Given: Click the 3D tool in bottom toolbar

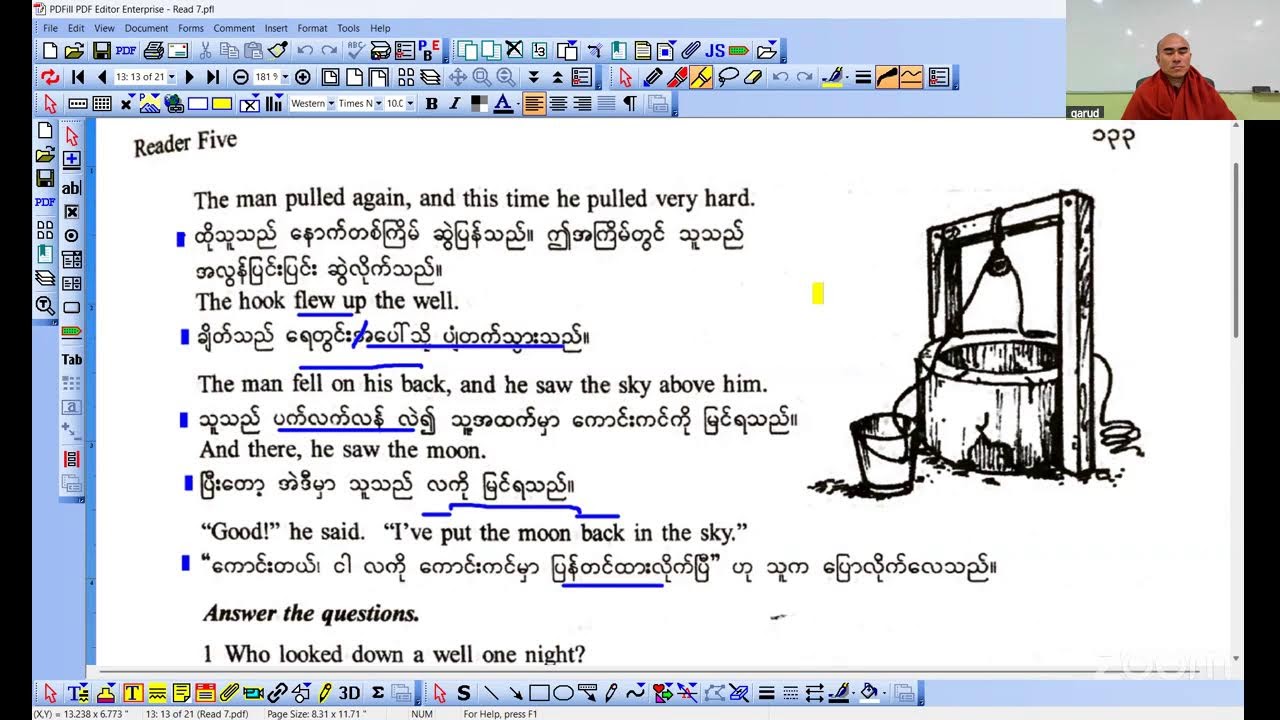Looking at the screenshot, I should (x=349, y=693).
